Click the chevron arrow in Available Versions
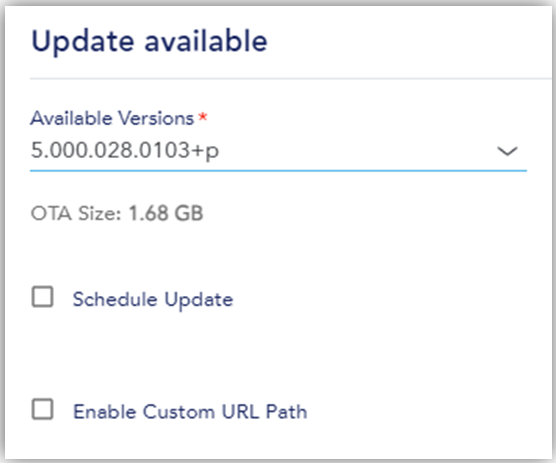 click(x=507, y=151)
